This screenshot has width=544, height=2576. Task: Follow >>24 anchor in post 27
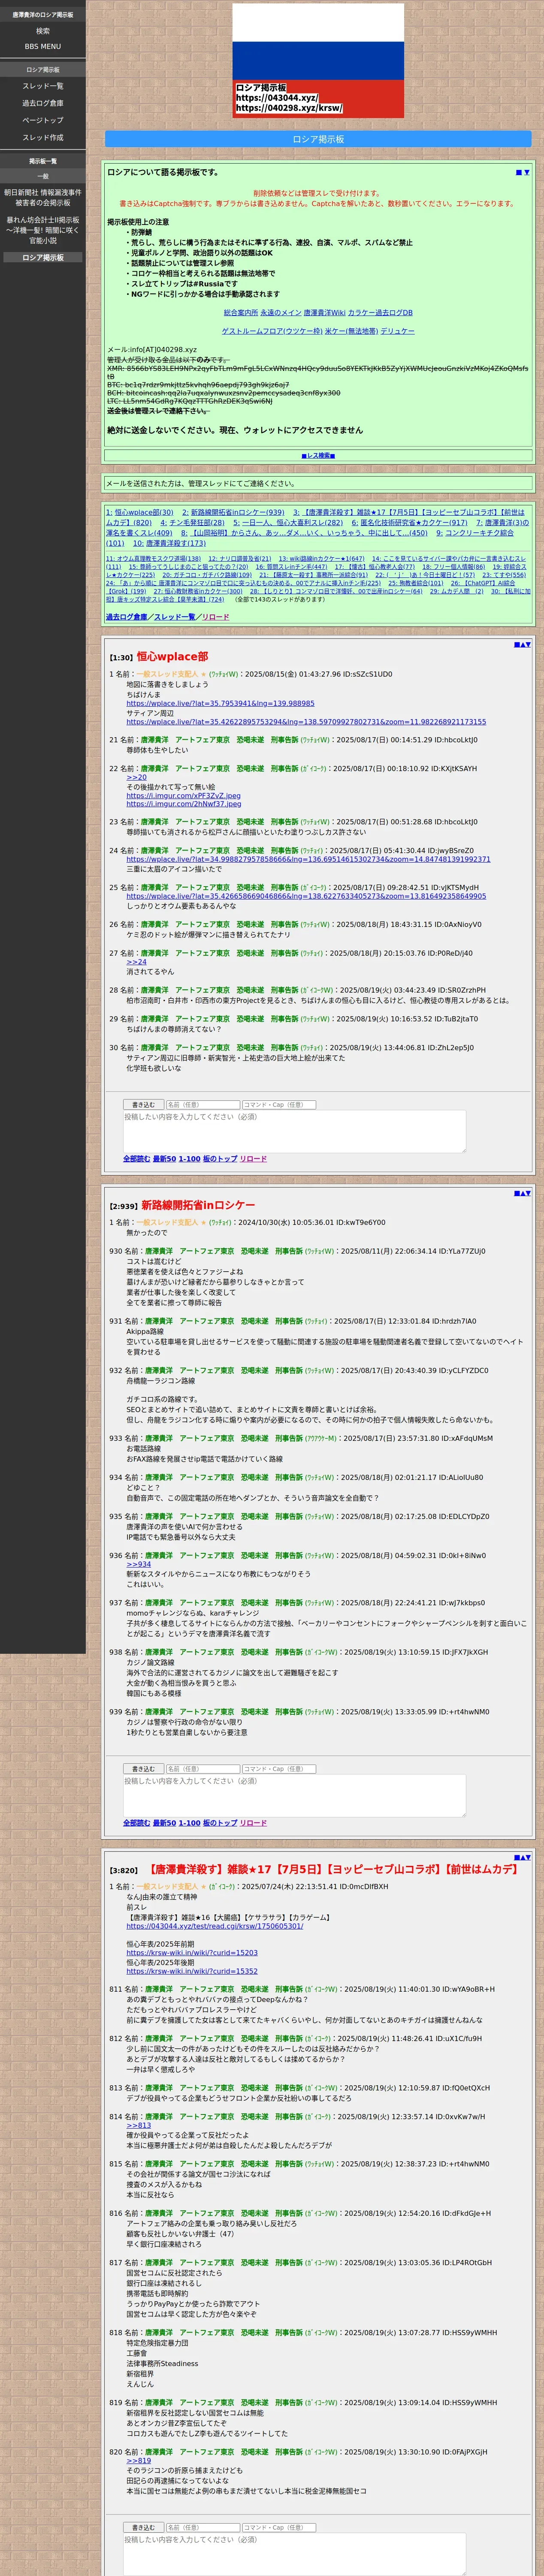pos(136,962)
